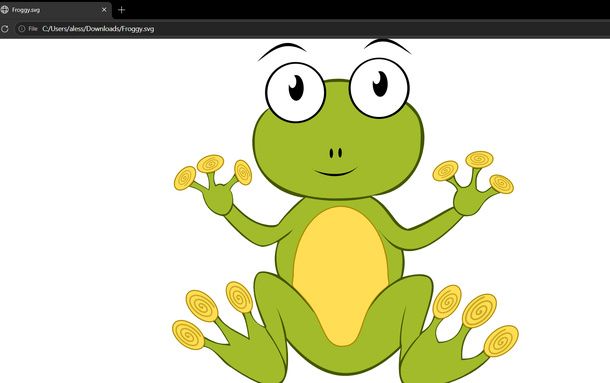Click the globe favicon on Froggy.svg tab
This screenshot has width=610, height=383.
(5, 10)
